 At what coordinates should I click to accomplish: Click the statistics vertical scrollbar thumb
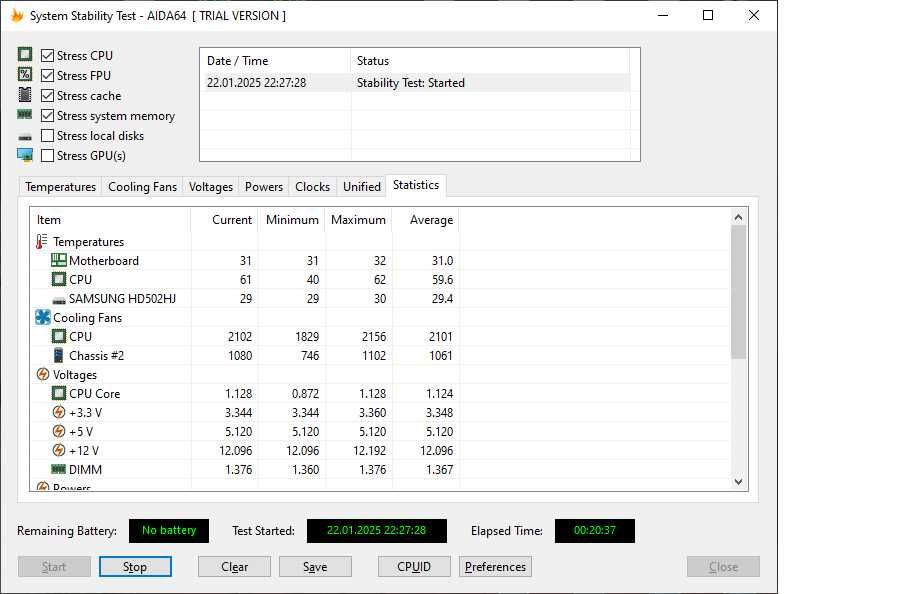738,292
